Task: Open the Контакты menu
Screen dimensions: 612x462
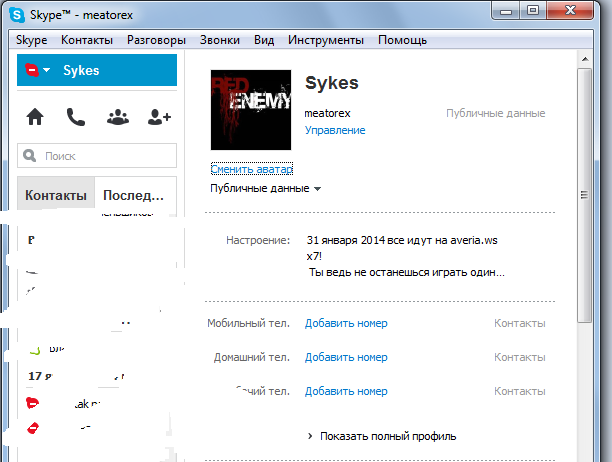Action: [x=87, y=40]
